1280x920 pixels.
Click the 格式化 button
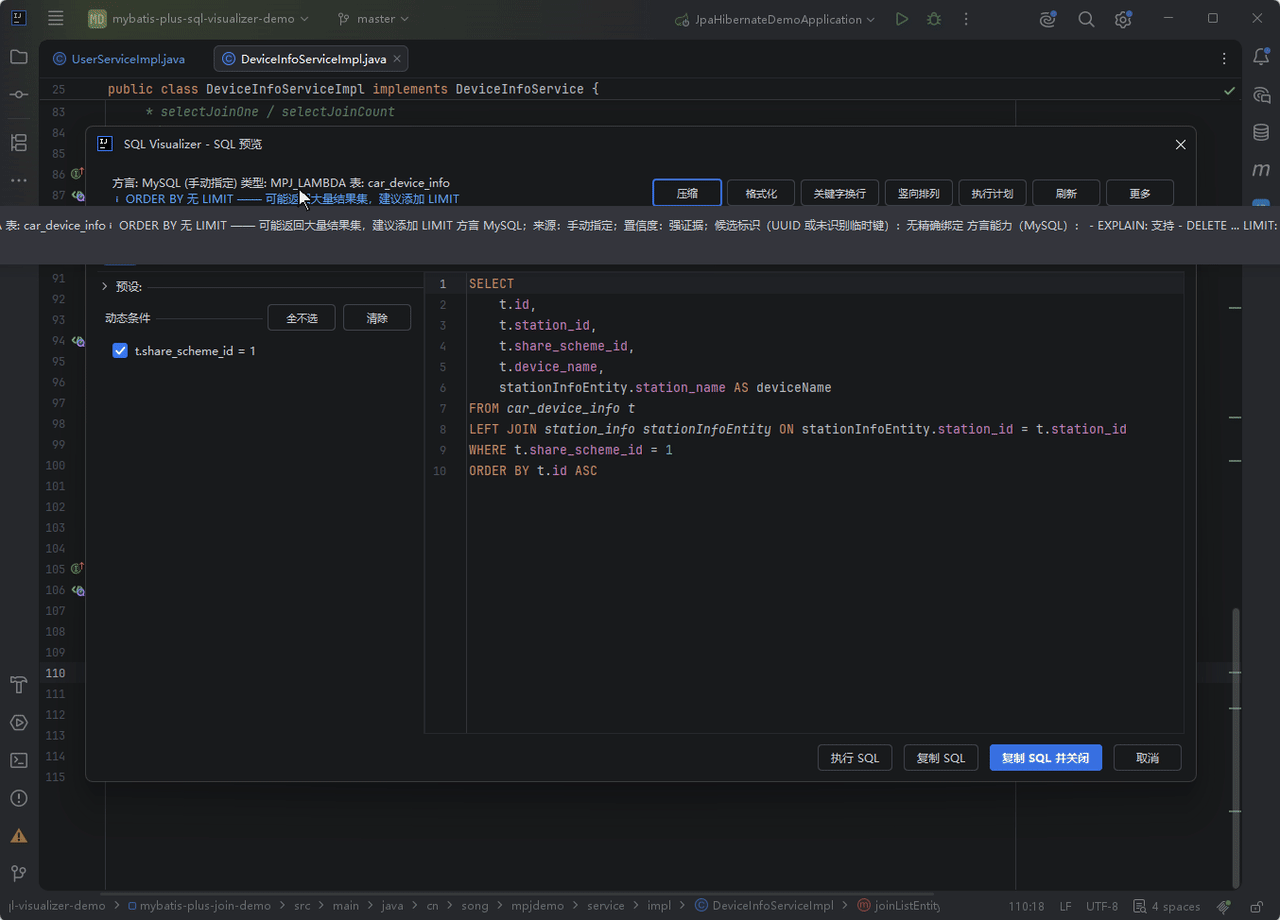761,193
